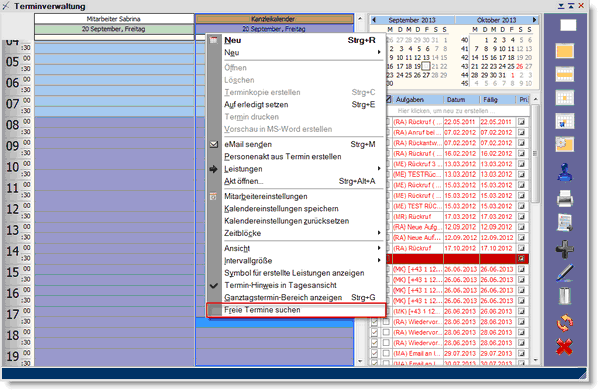599x391 pixels.
Task: Go to previous month in mini calendar
Action: coord(374,20)
